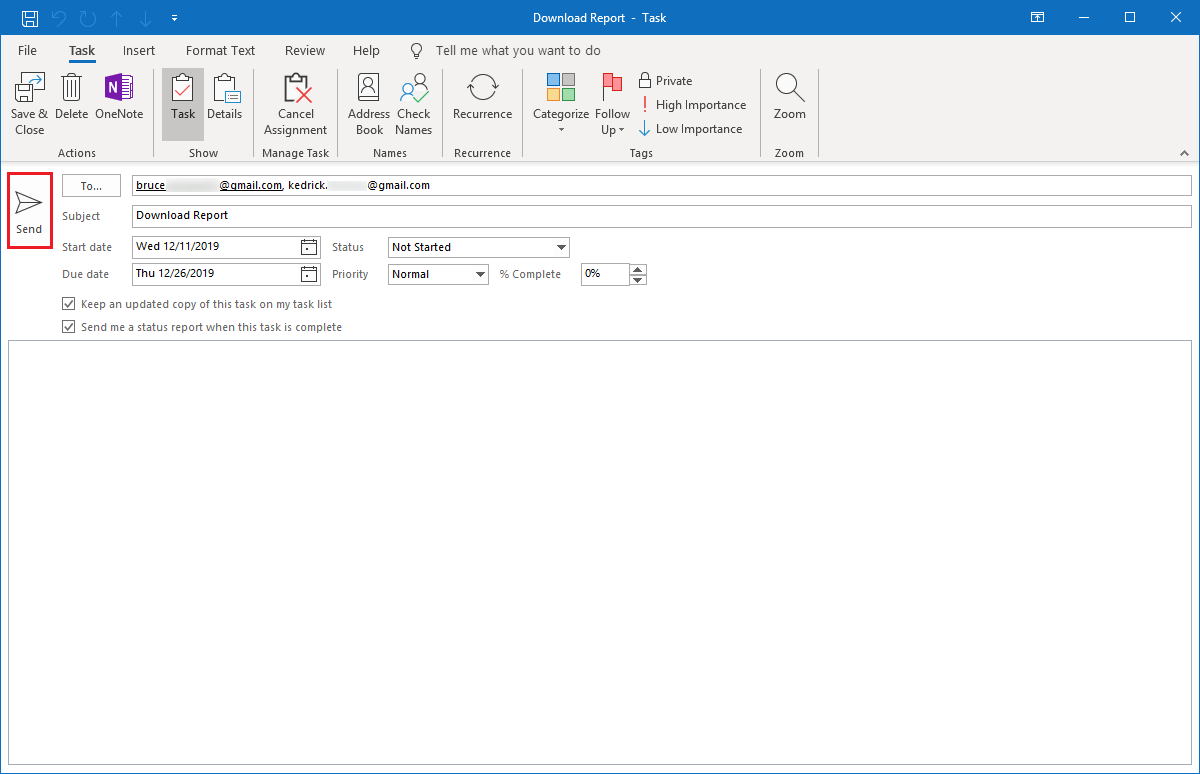Viewport: 1200px width, 774px height.
Task: Click the % Complete field
Action: coord(605,274)
